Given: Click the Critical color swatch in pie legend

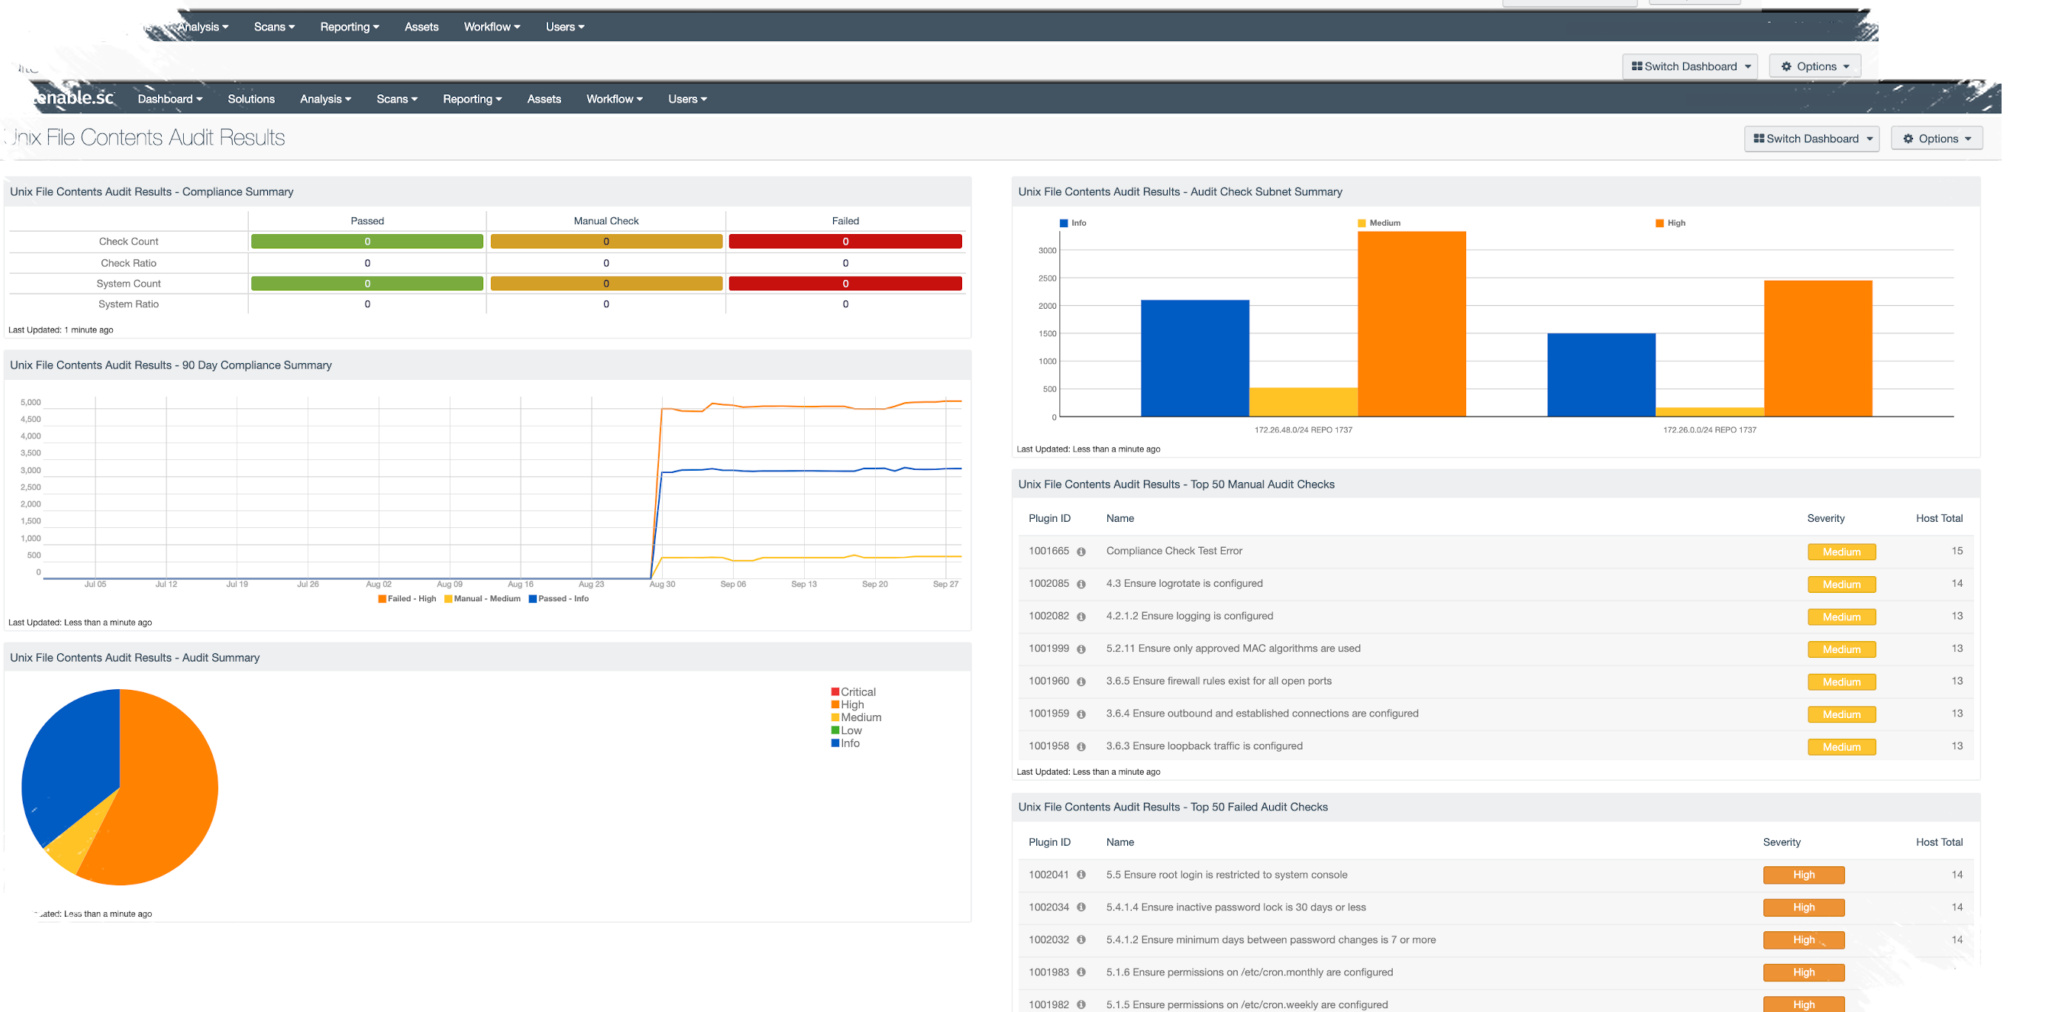Looking at the screenshot, I should (x=835, y=692).
